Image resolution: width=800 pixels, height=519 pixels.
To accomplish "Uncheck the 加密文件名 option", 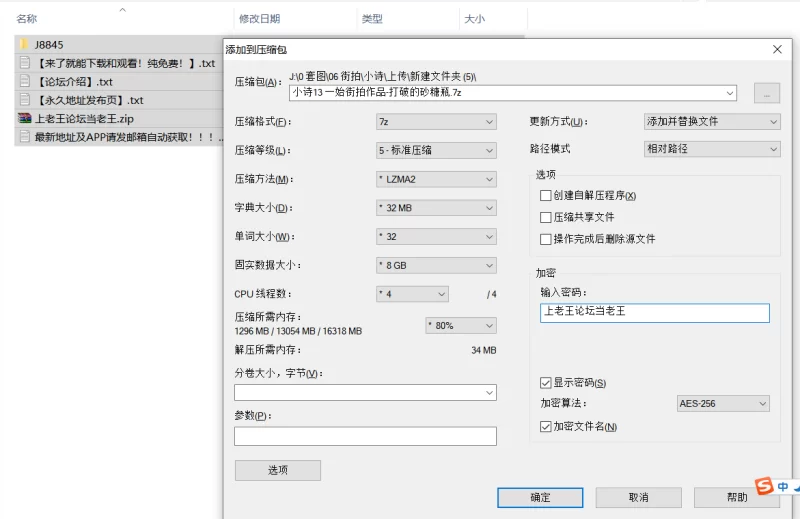I will tap(545, 427).
